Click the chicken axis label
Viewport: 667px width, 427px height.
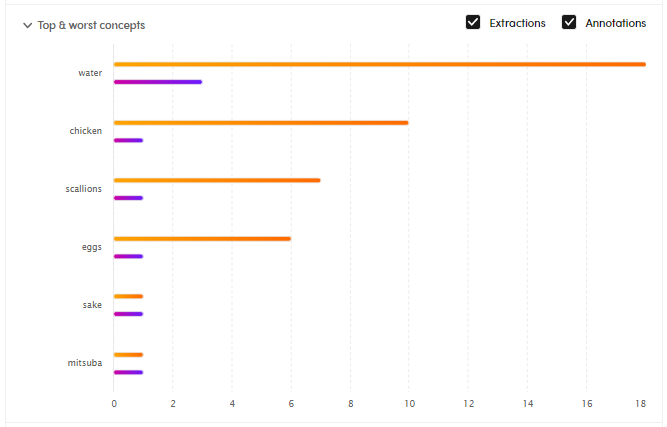coord(85,131)
